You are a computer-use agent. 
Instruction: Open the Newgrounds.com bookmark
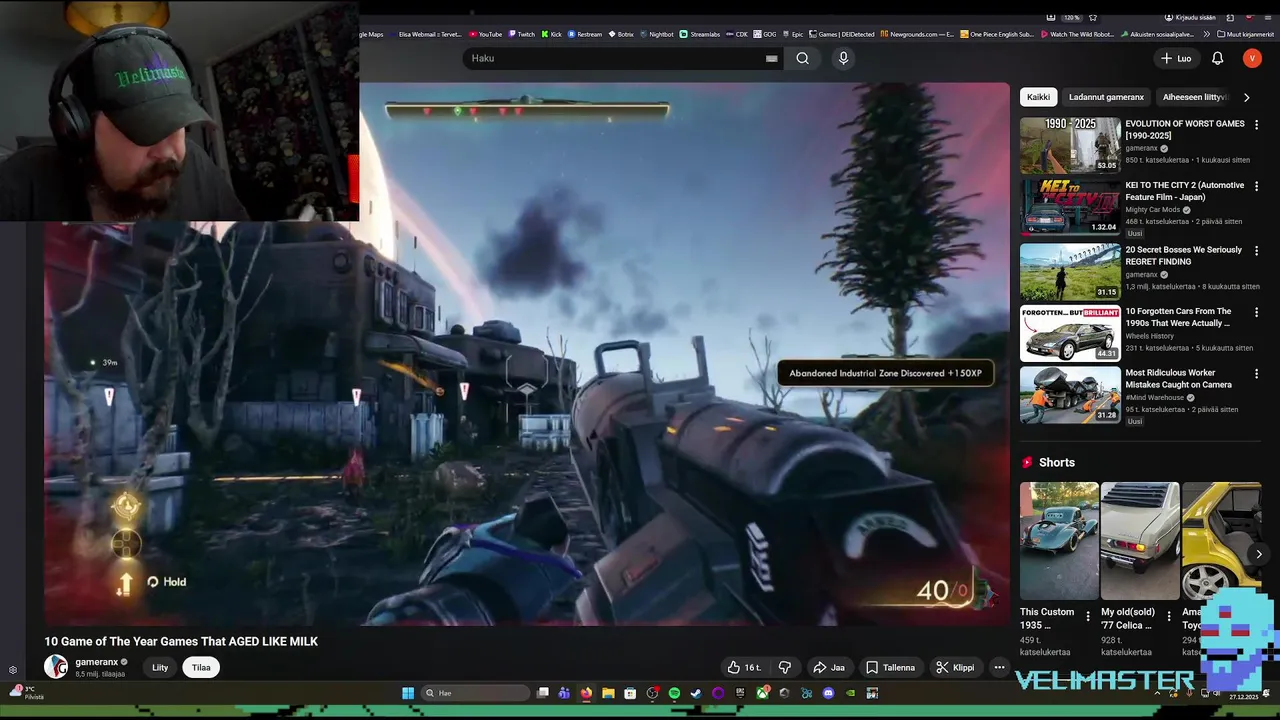pos(917,34)
